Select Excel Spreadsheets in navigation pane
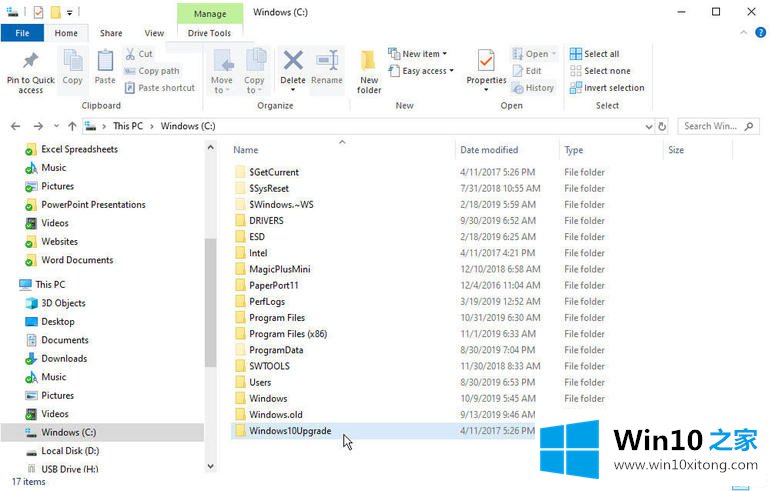This screenshot has width=770, height=491. click(x=79, y=149)
